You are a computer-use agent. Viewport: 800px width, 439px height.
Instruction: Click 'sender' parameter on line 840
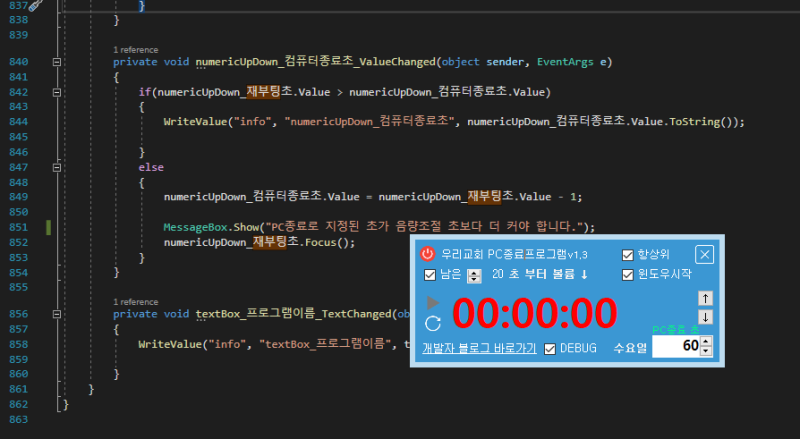tap(505, 62)
